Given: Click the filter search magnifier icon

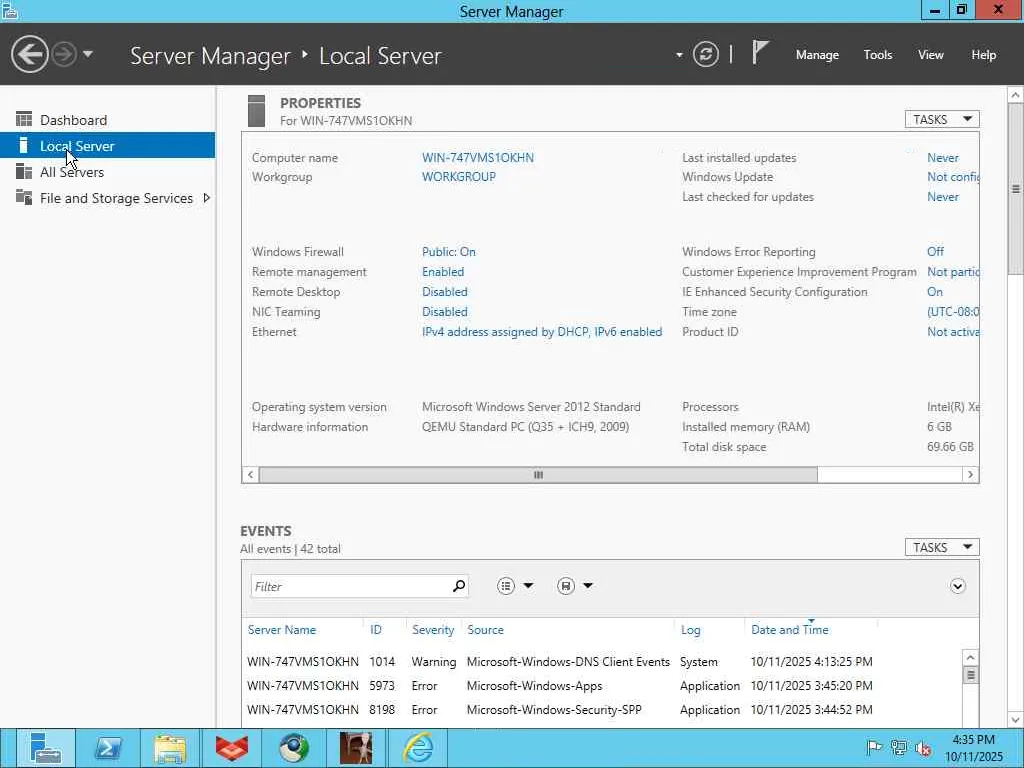Looking at the screenshot, I should click(459, 586).
